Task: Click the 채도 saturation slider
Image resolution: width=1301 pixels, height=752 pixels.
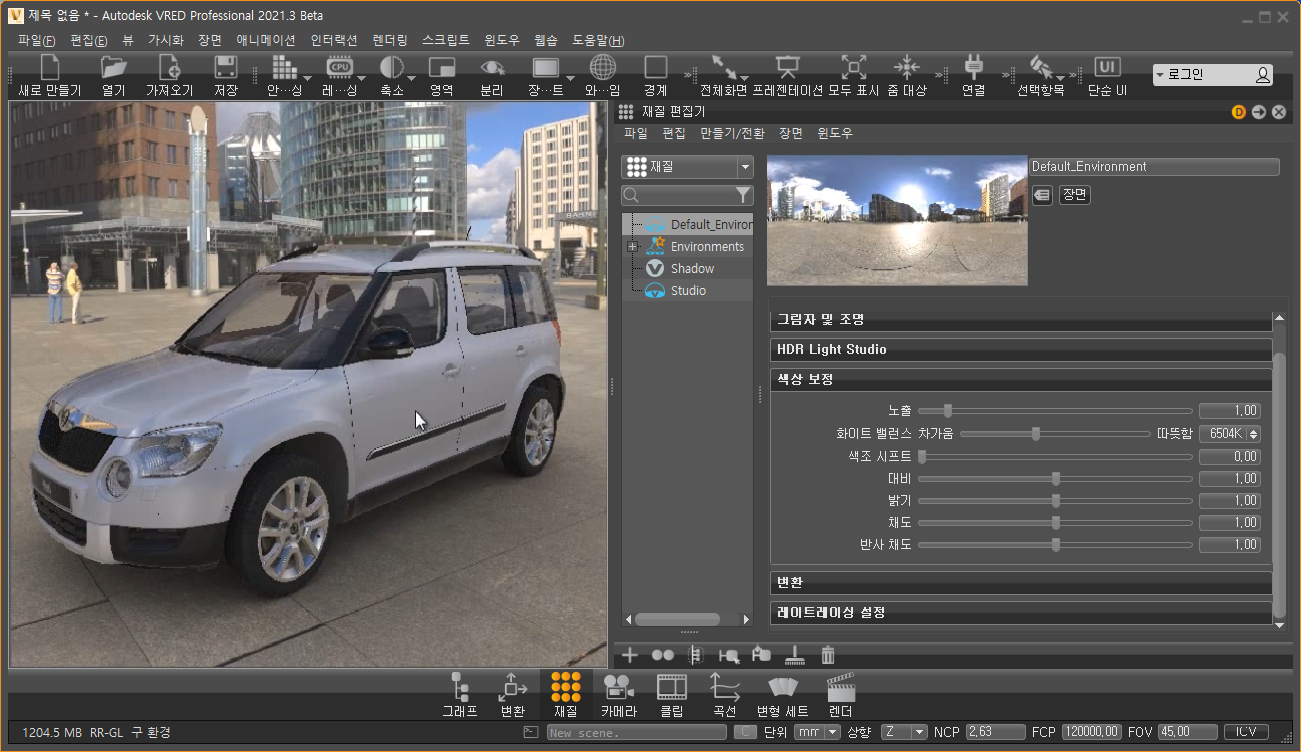Action: [1055, 523]
